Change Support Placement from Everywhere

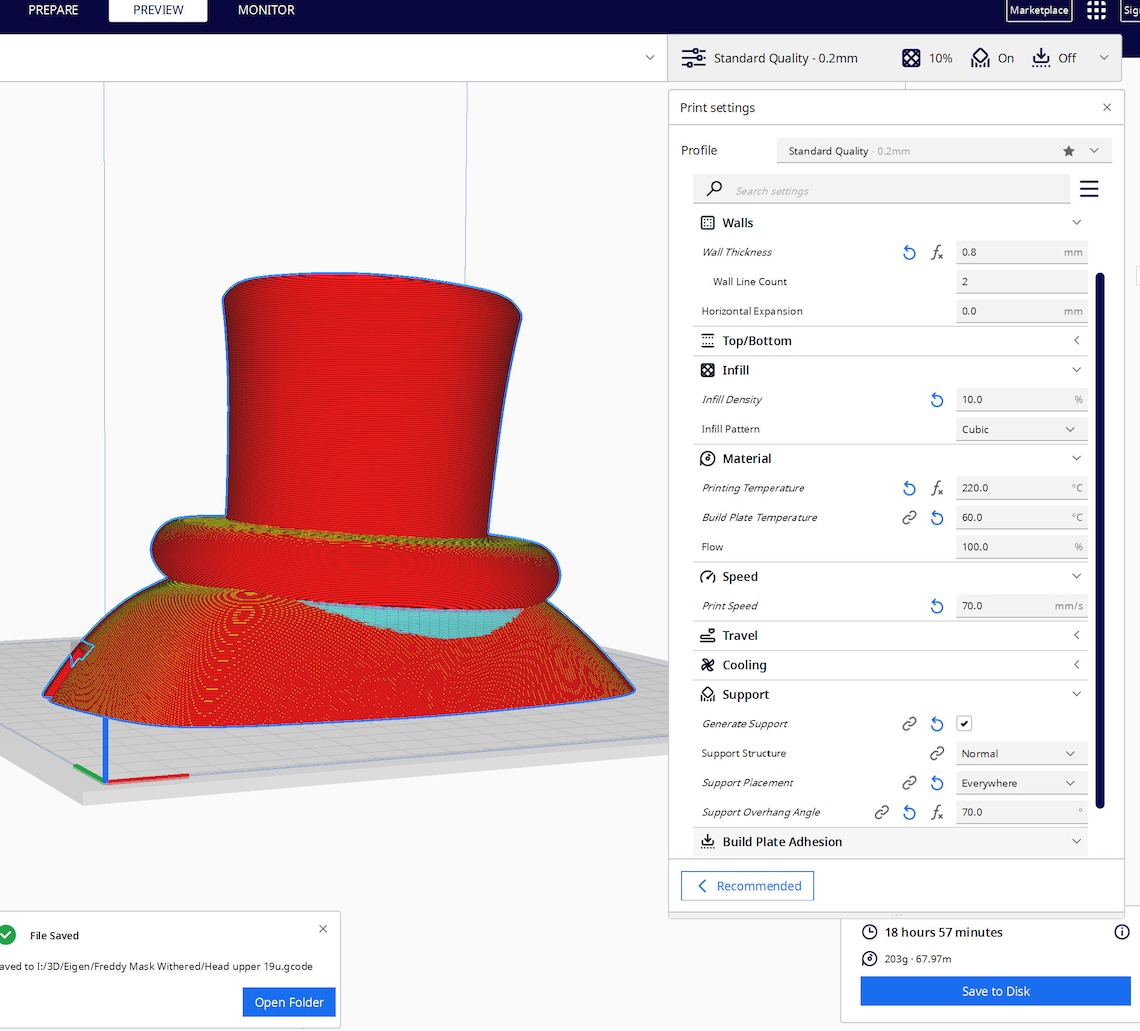tap(1021, 782)
